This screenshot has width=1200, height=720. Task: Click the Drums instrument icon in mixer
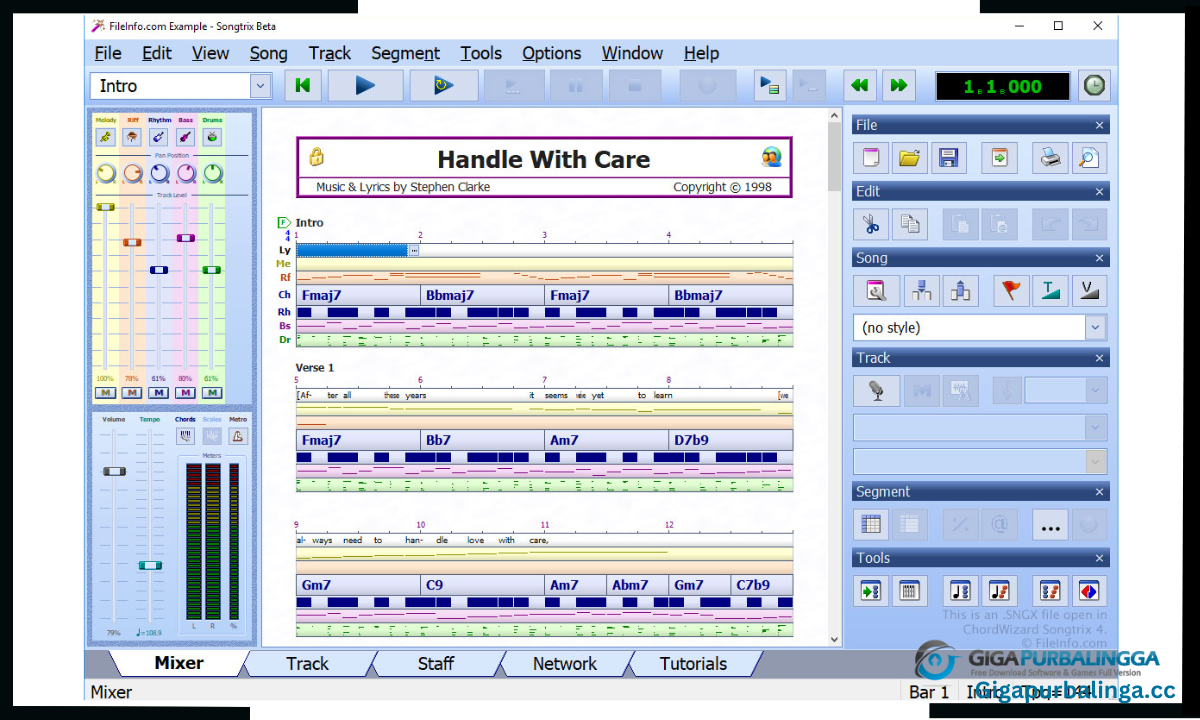pos(212,137)
